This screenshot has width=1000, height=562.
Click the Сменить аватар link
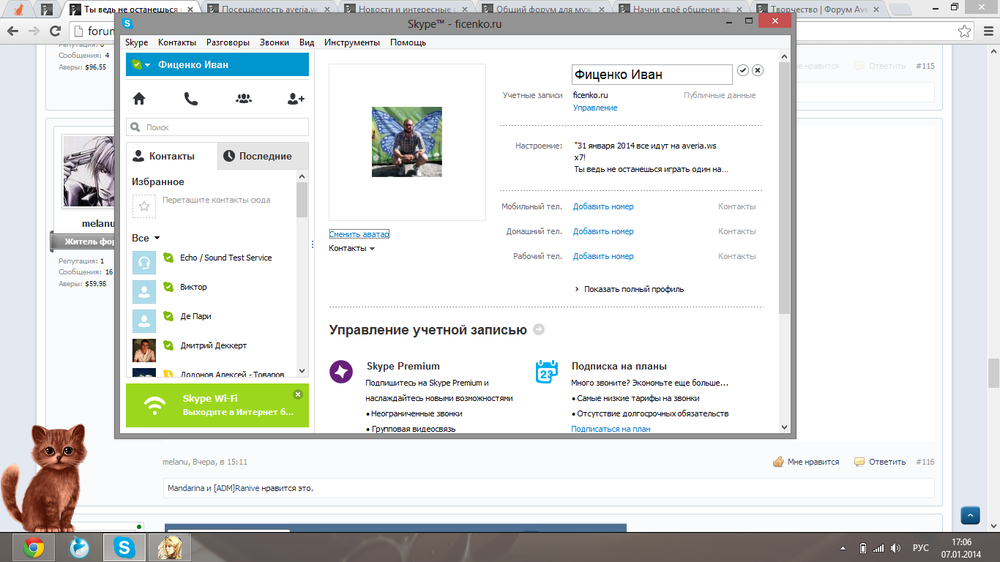[359, 234]
